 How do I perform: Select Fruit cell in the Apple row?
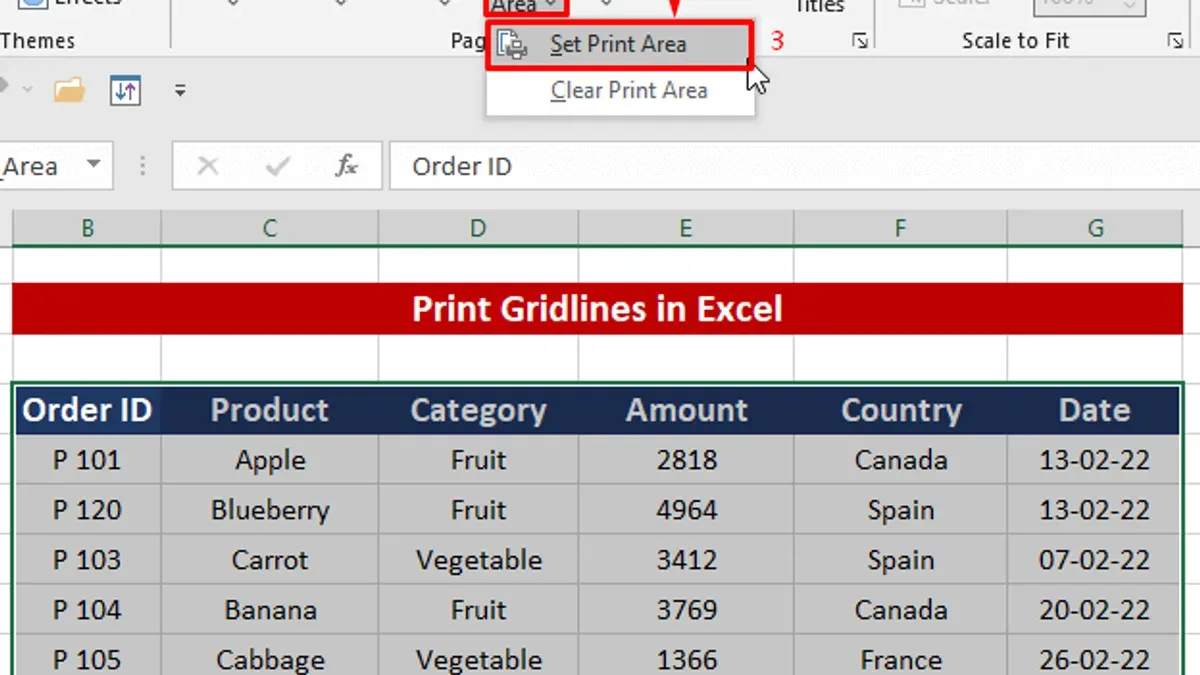478,460
